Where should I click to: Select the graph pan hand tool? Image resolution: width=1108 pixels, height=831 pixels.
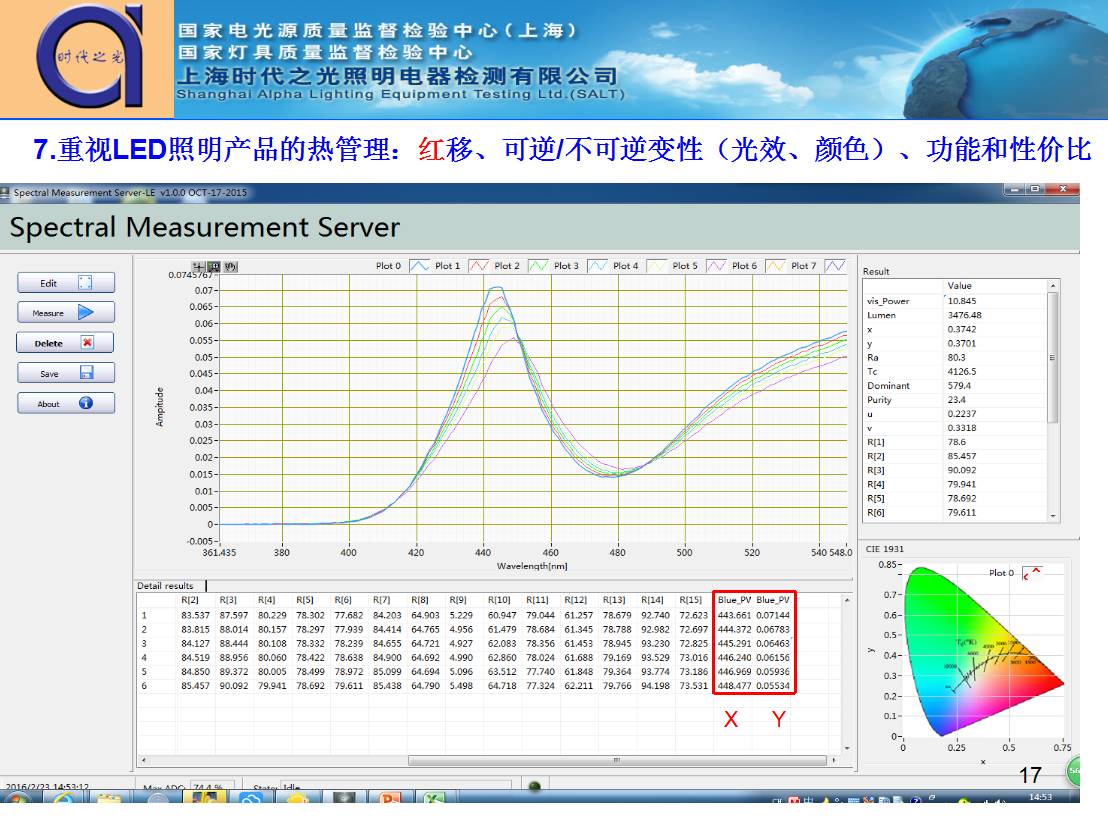pyautogui.click(x=231, y=266)
